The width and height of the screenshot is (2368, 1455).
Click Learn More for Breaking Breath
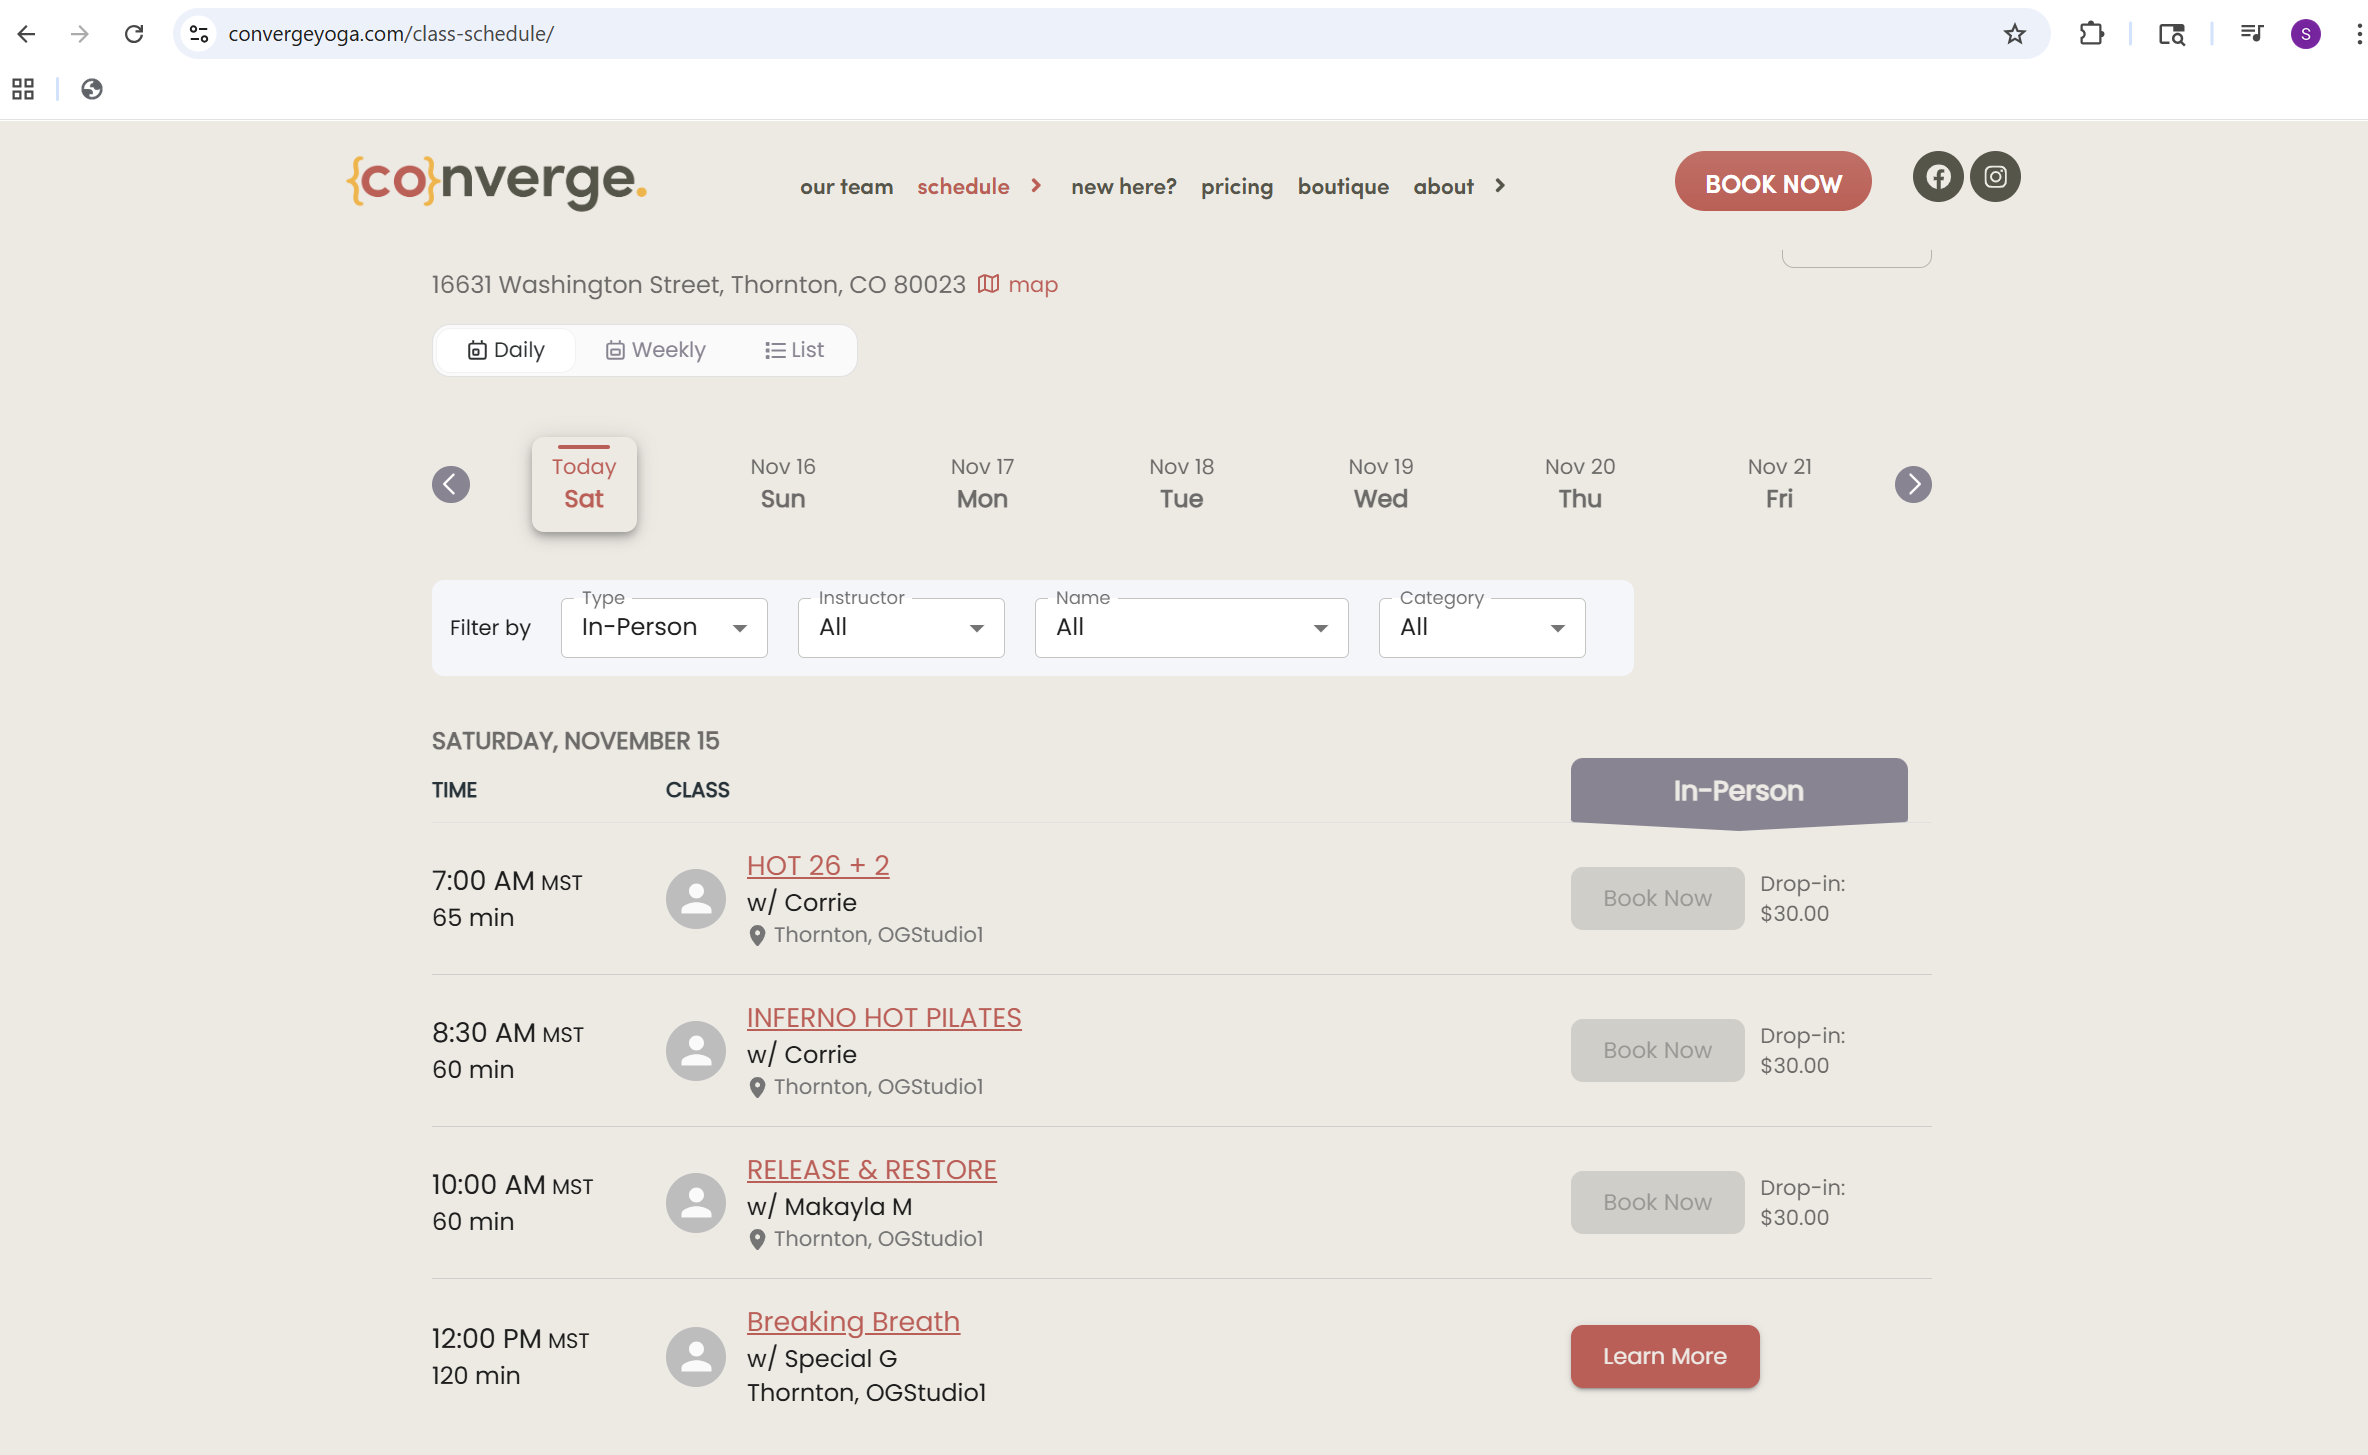tap(1664, 1356)
